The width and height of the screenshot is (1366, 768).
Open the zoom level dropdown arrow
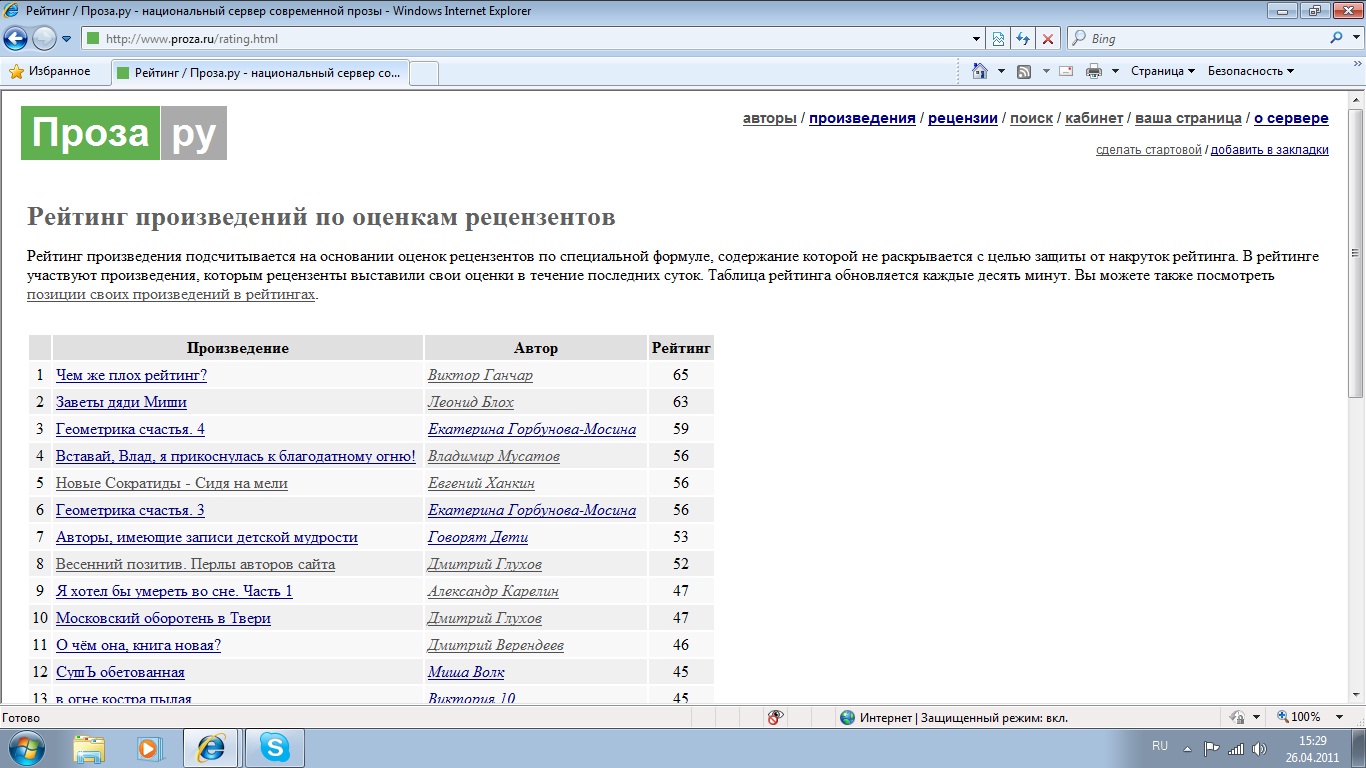1340,717
